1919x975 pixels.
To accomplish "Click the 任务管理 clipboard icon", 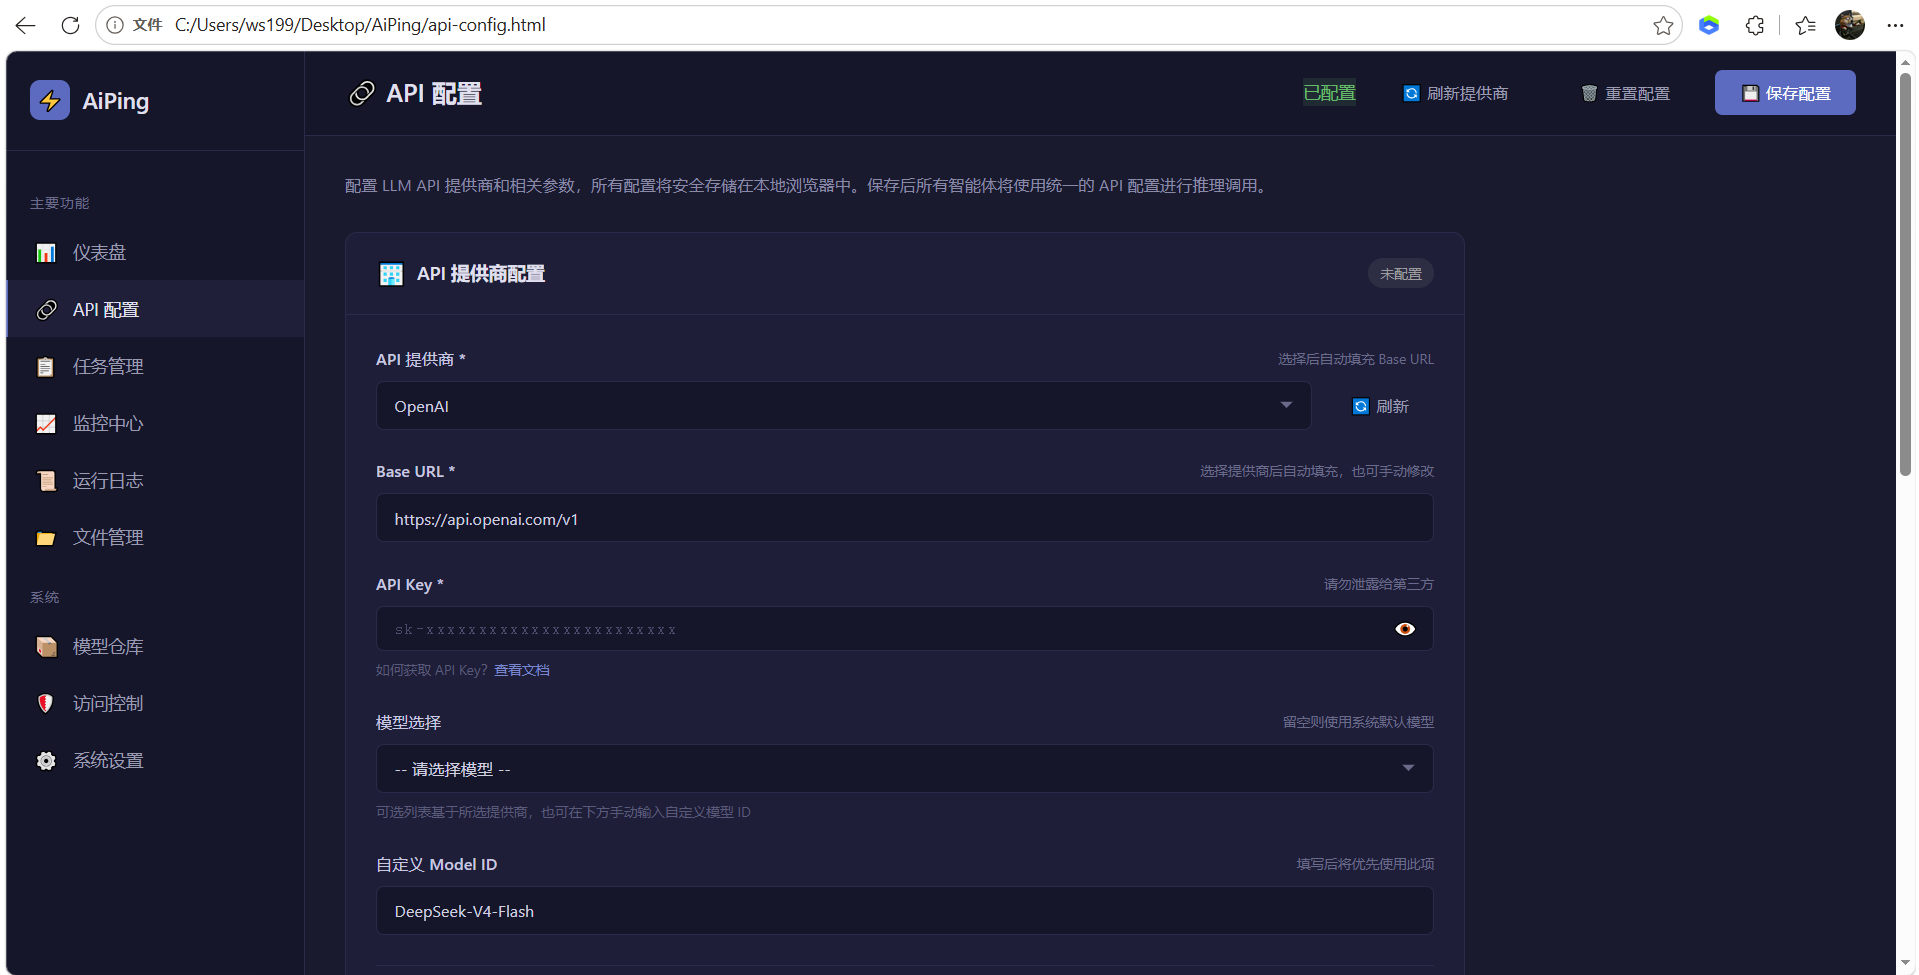I will 46,367.
